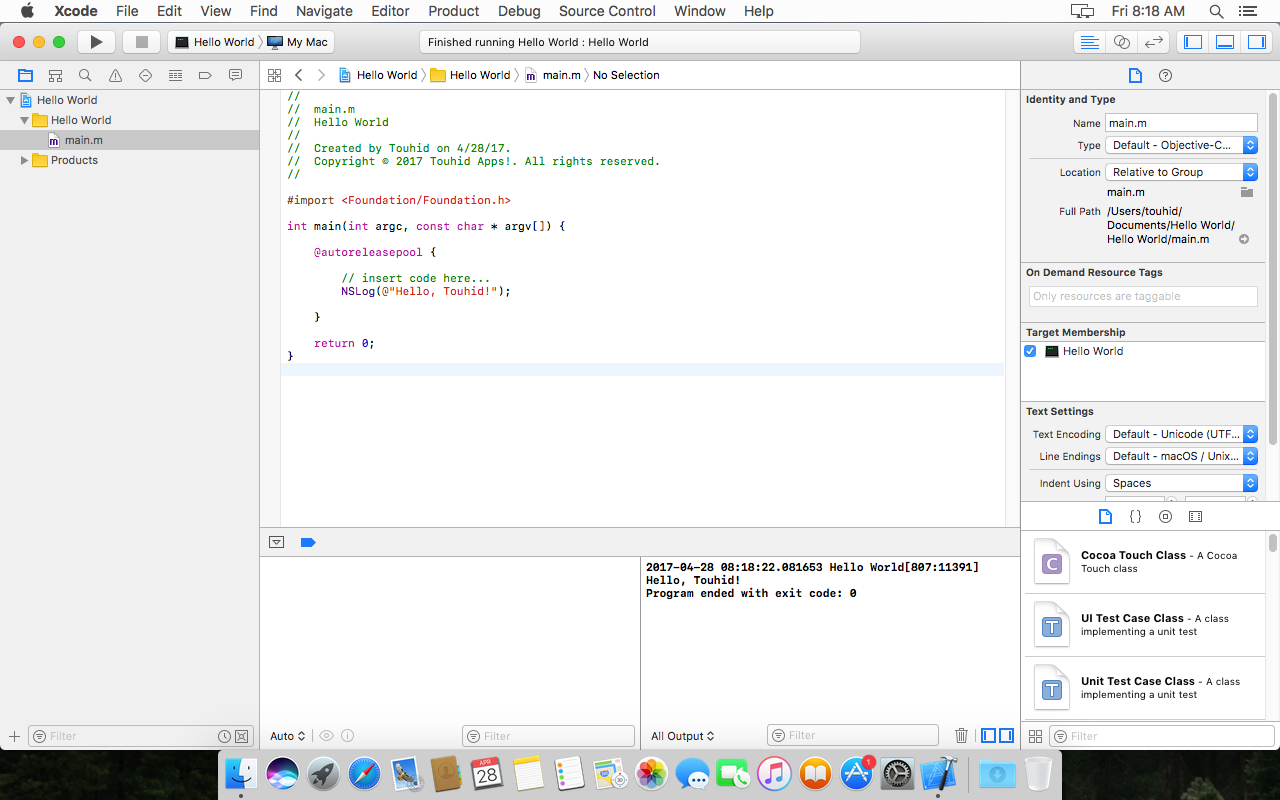The width and height of the screenshot is (1280, 800).
Task: Show the Quick Help inspector
Action: click(x=1165, y=75)
